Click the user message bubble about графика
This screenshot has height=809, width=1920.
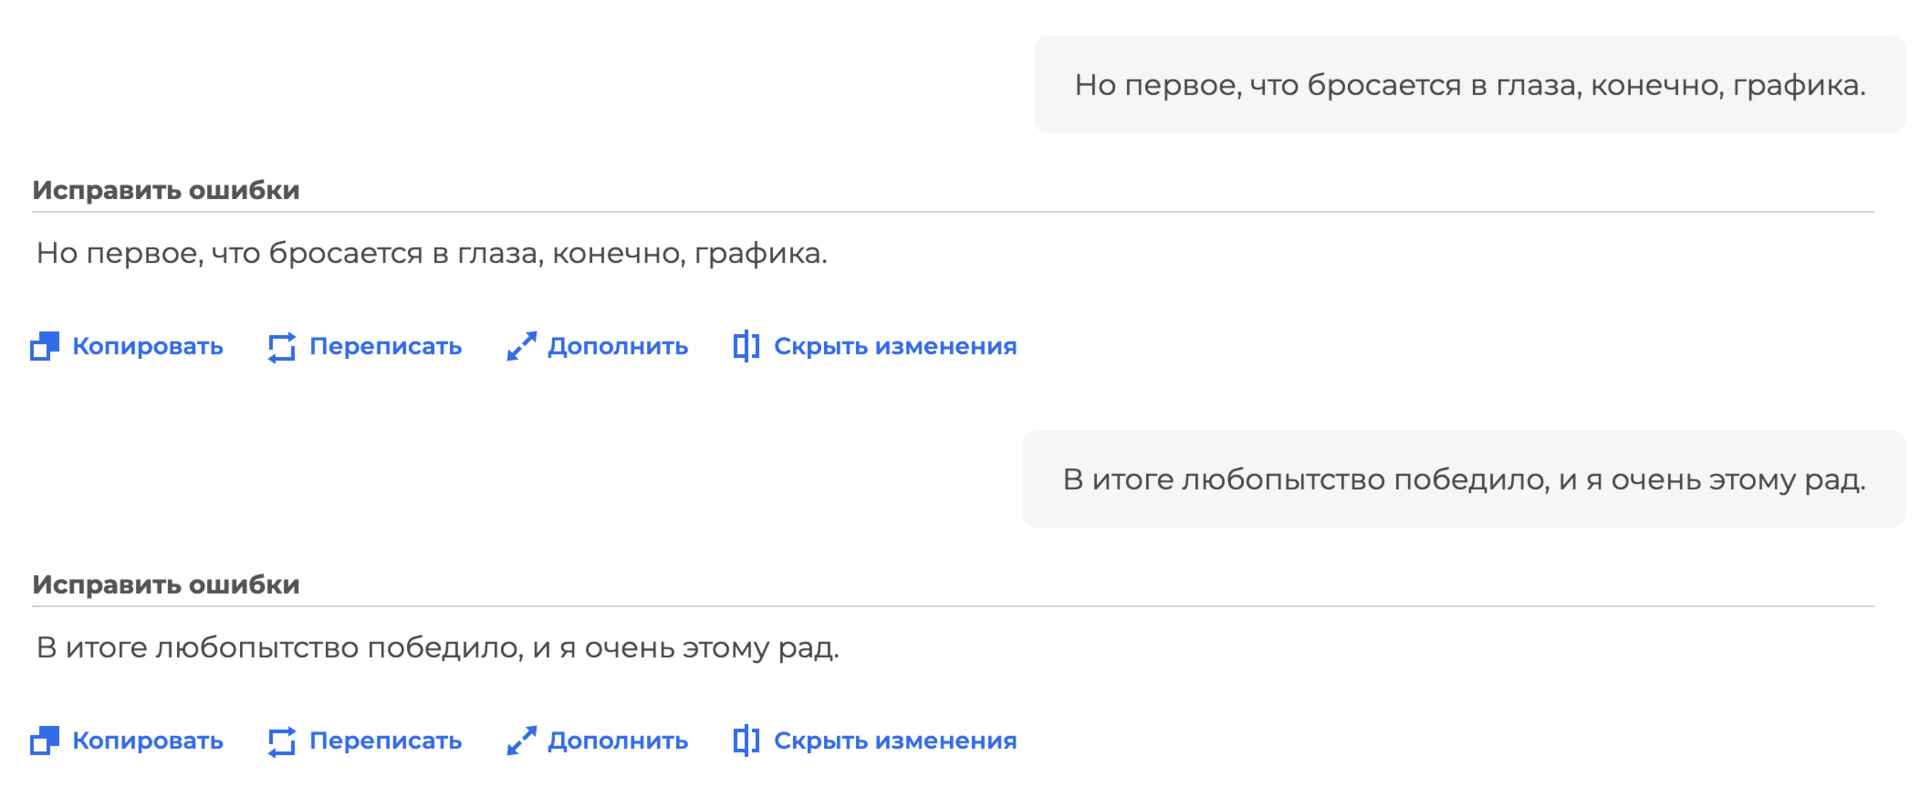(x=1469, y=85)
